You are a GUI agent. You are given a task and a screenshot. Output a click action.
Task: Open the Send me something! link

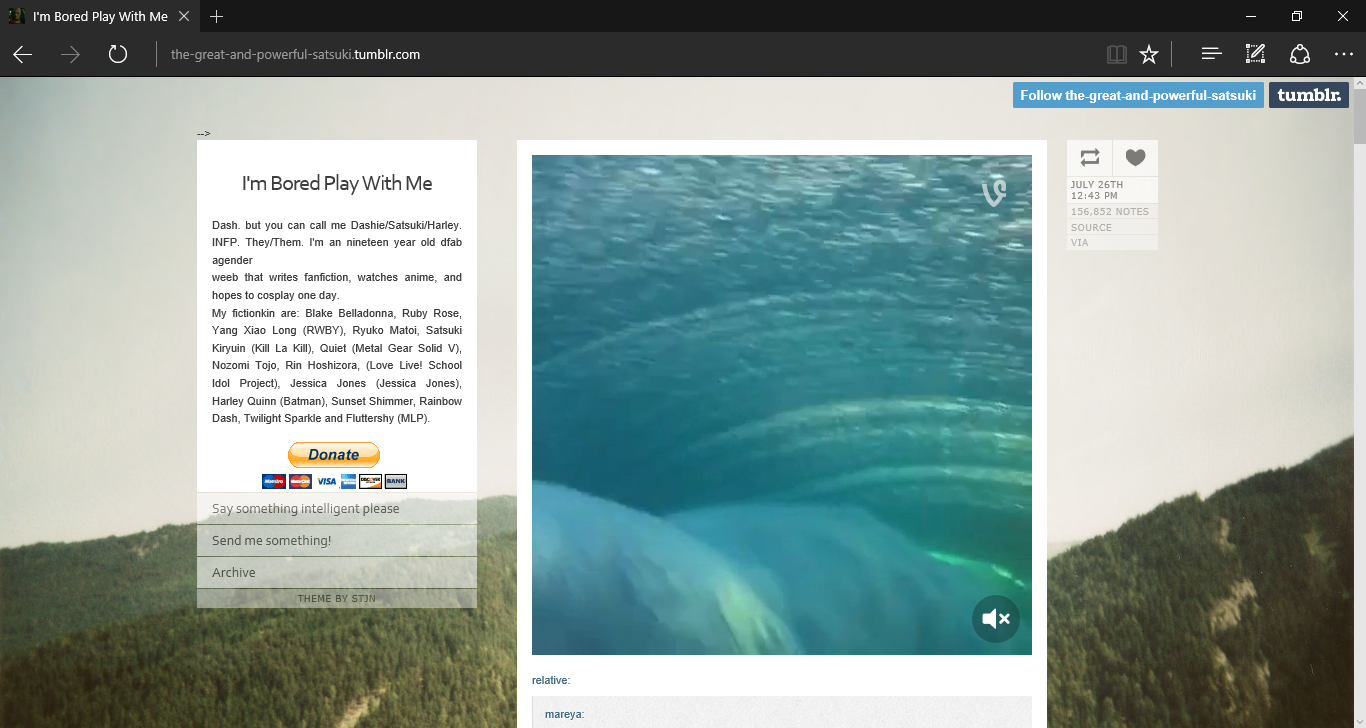coord(337,541)
